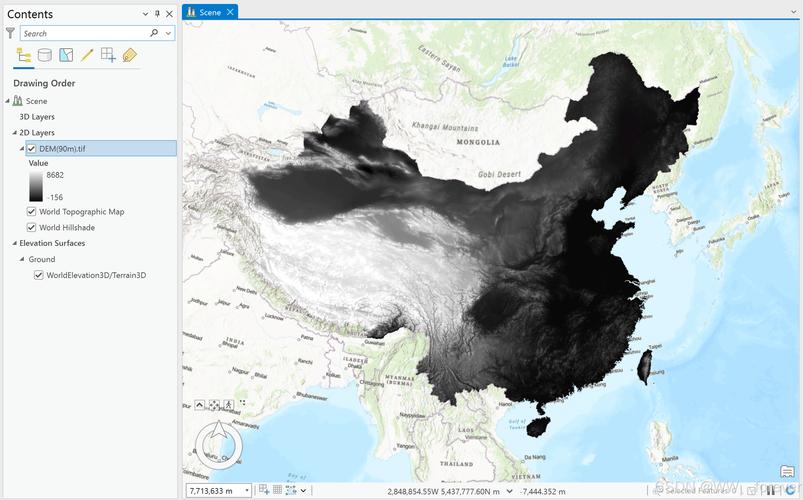Screen dimensions: 803x500
Task: Select the 3D Layers group
Action: (x=37, y=117)
